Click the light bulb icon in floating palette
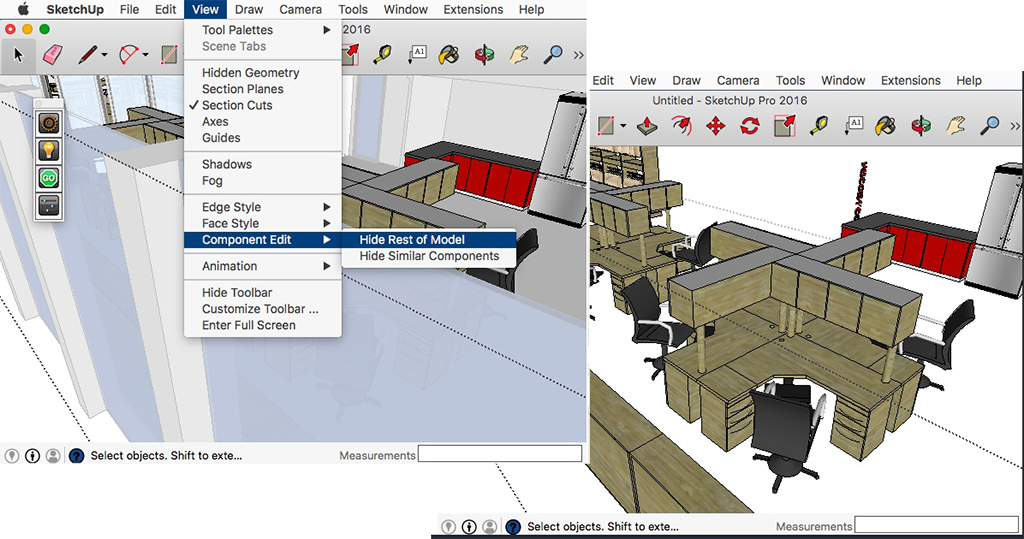 [49, 150]
